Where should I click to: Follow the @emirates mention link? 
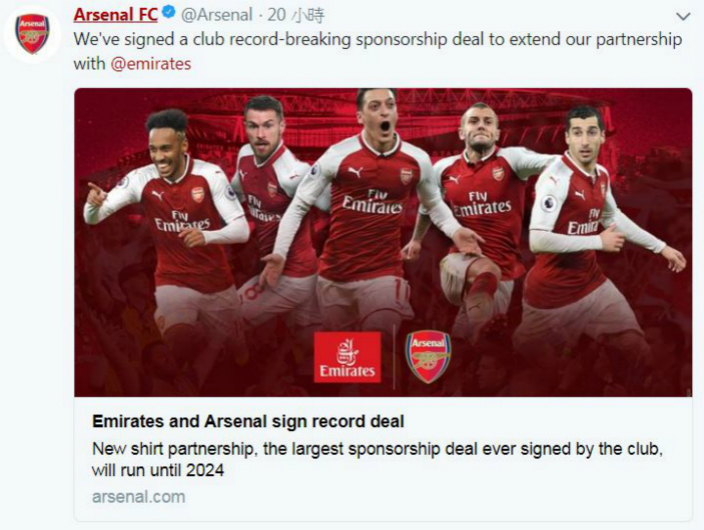coord(151,64)
